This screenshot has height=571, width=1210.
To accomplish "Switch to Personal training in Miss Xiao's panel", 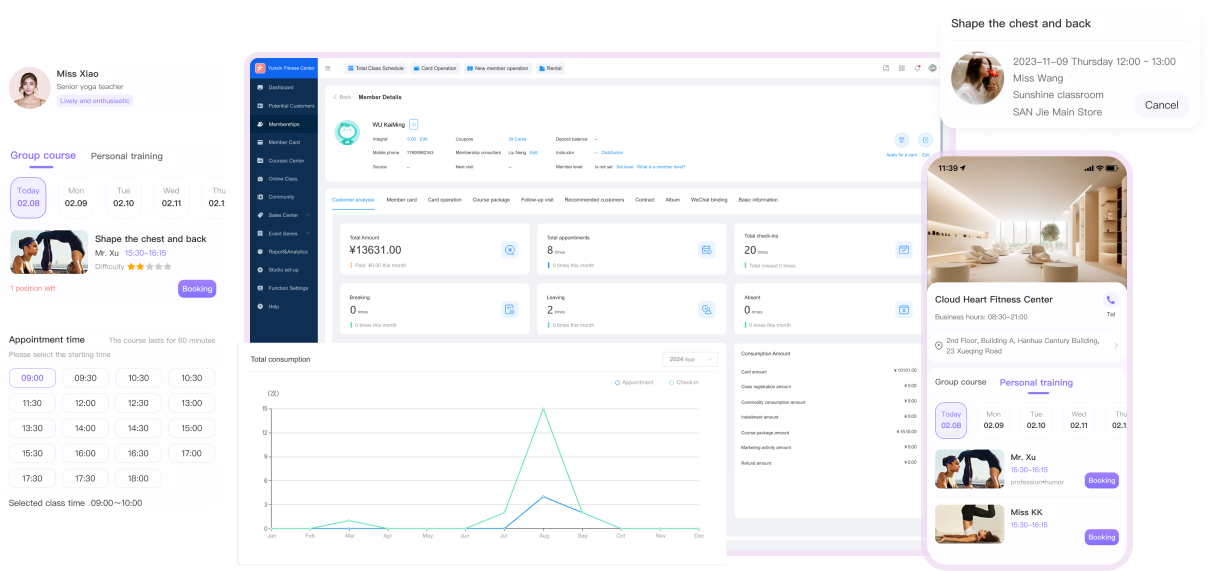I will pyautogui.click(x=127, y=156).
